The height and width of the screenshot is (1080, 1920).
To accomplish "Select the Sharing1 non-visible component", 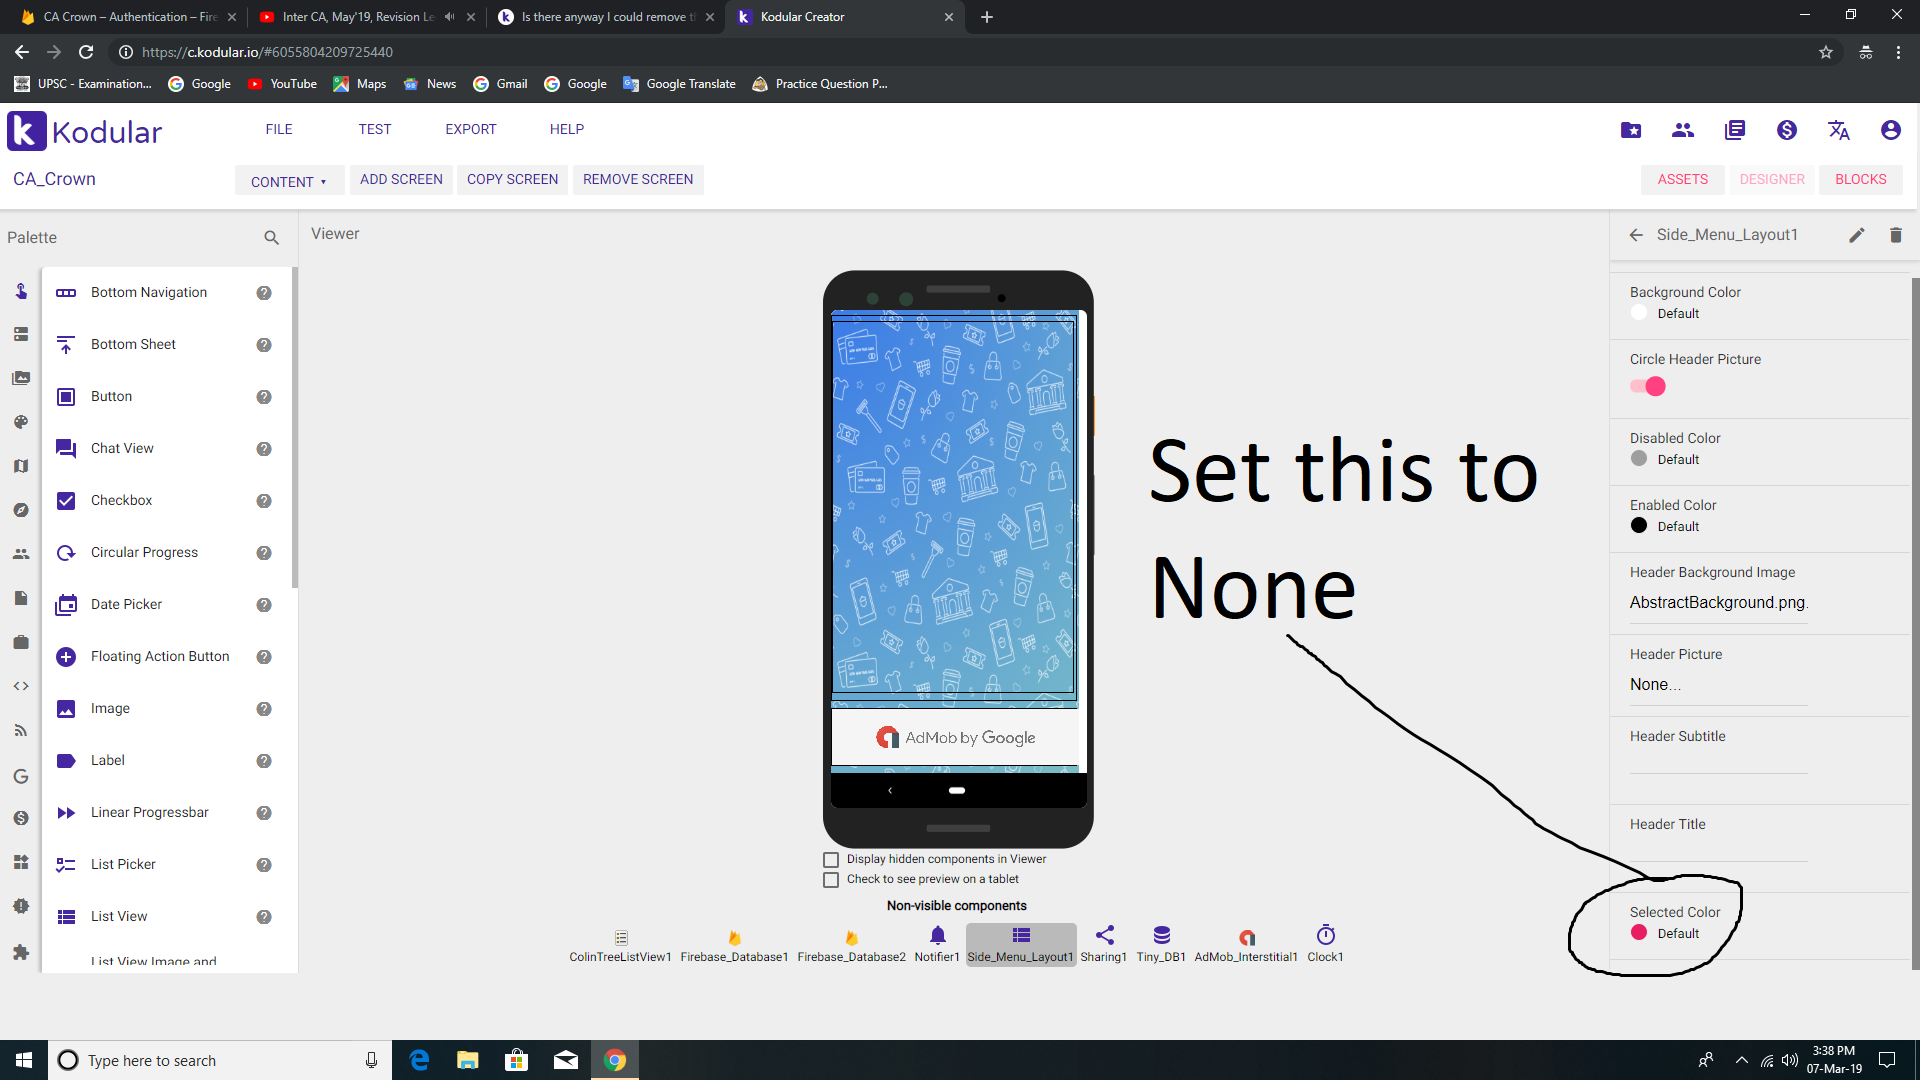I will tap(1104, 936).
